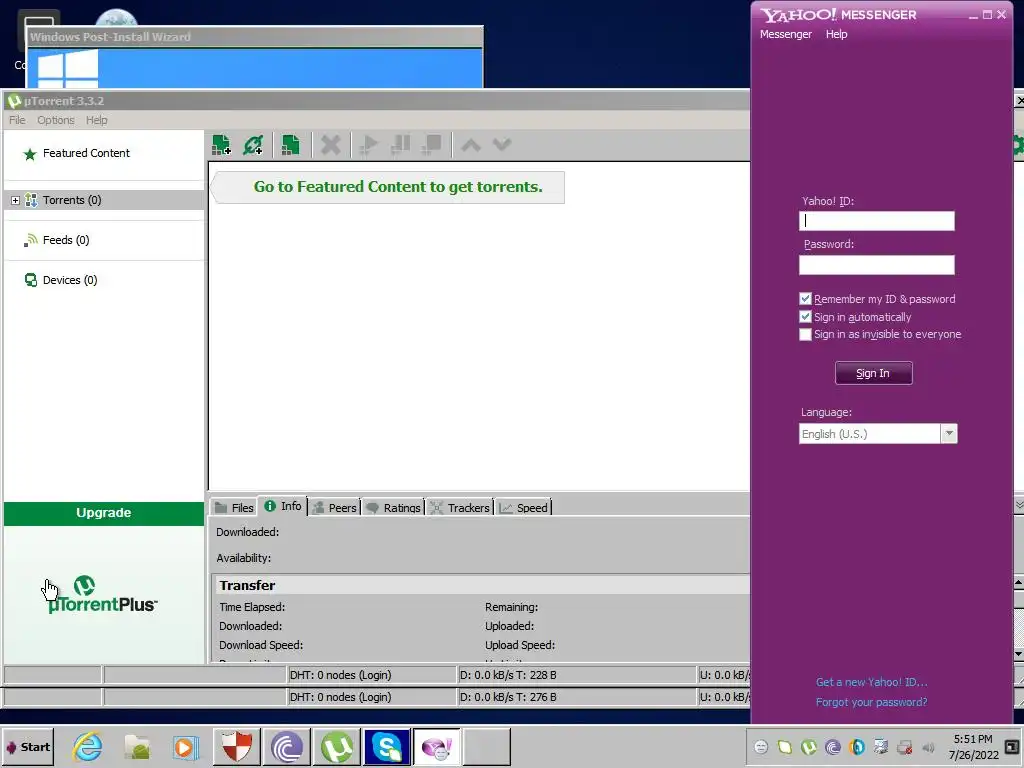This screenshot has height=768, width=1024.
Task: Click the Windows Start button
Action: (27, 746)
